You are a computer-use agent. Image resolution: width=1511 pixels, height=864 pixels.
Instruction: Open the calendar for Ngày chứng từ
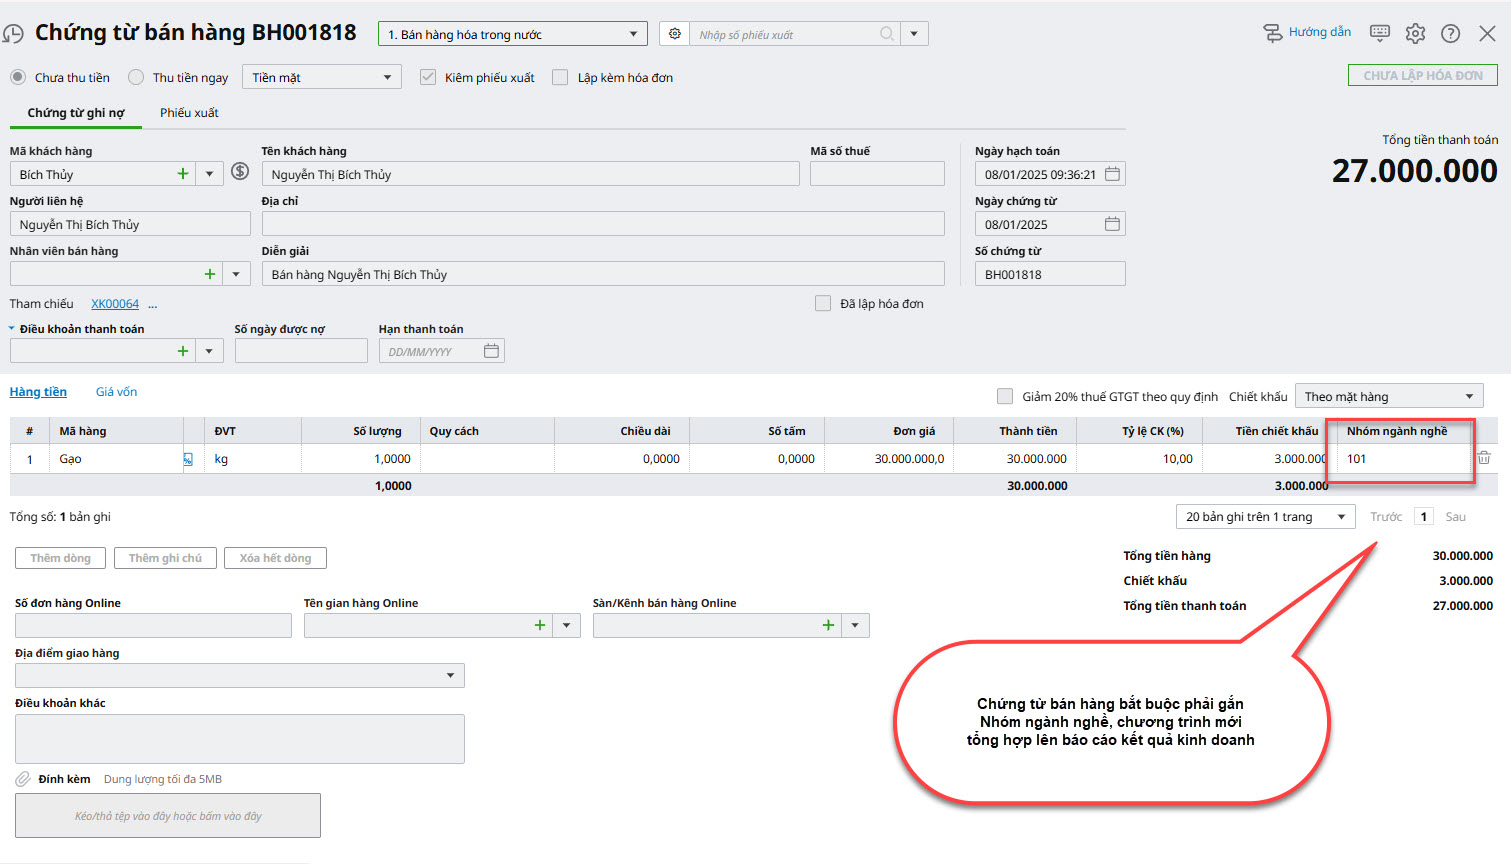1112,224
